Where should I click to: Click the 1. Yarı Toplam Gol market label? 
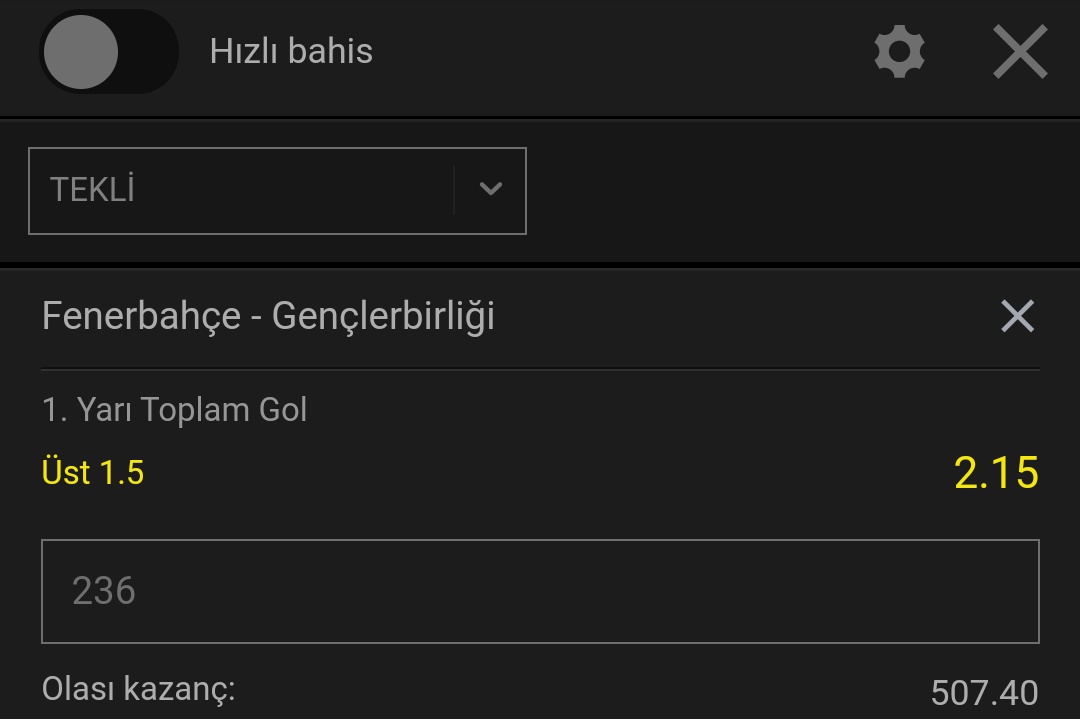(174, 410)
